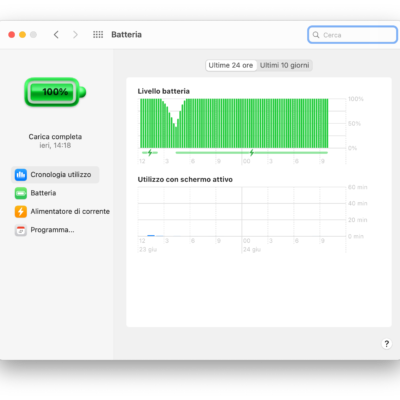
Task: Click the Carica completa status text
Action: tap(55, 137)
